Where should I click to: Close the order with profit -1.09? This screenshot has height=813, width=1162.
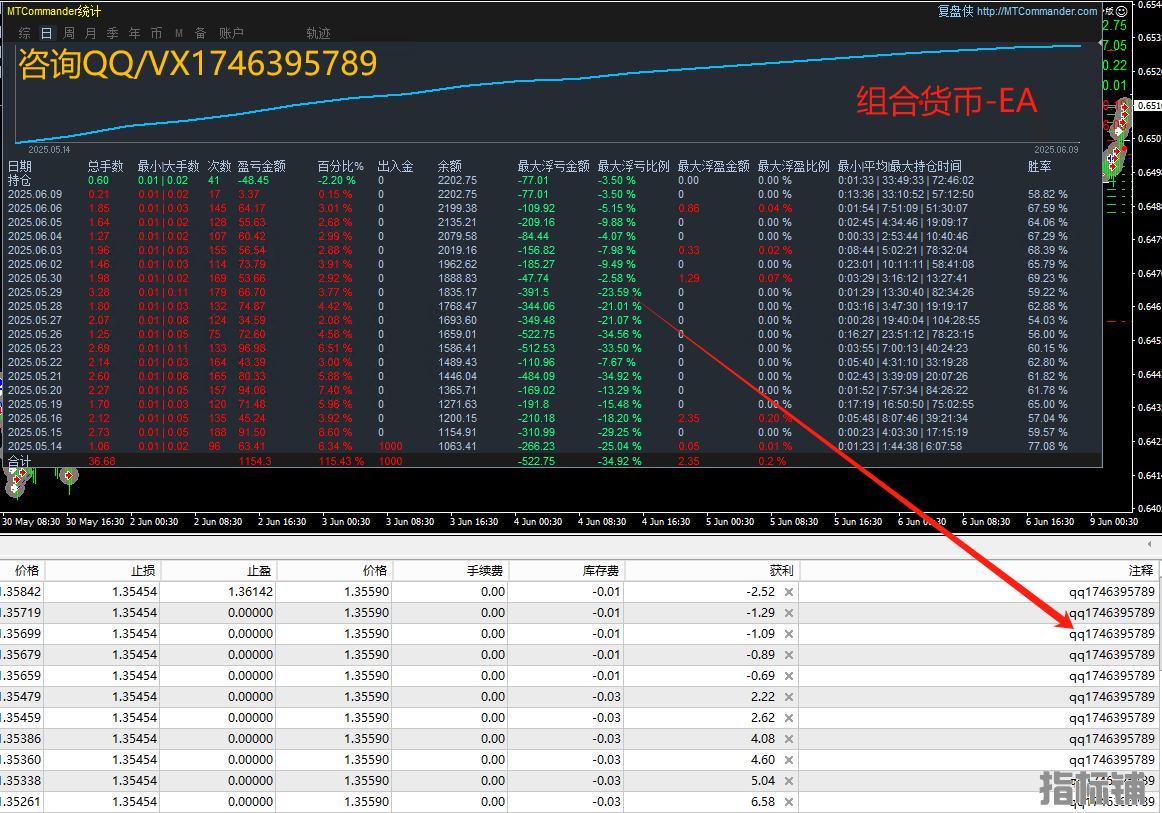788,634
